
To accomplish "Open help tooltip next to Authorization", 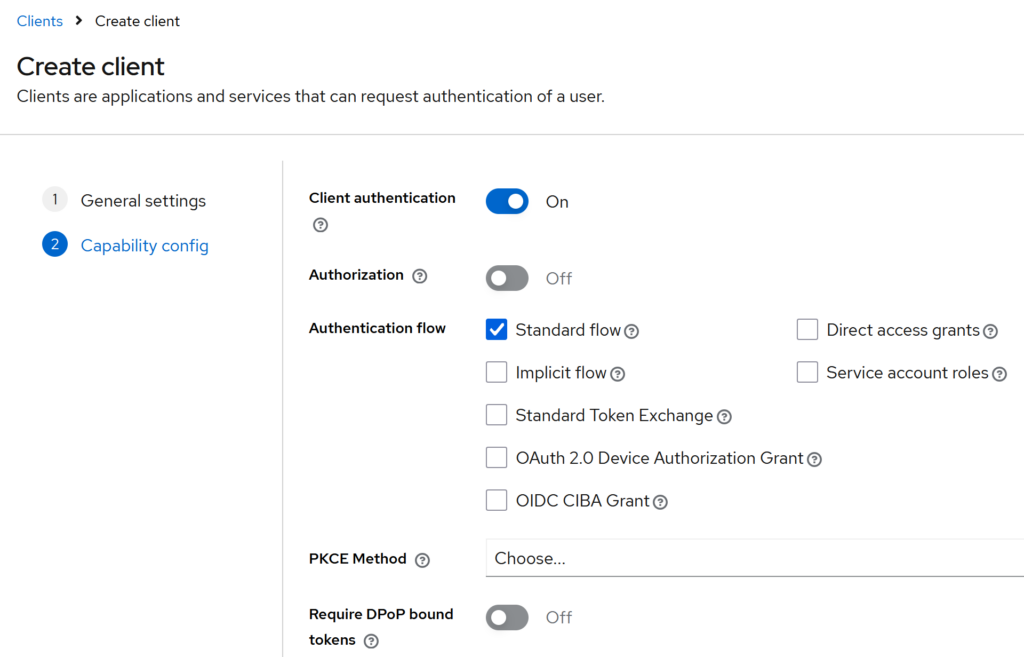I will tap(420, 276).
